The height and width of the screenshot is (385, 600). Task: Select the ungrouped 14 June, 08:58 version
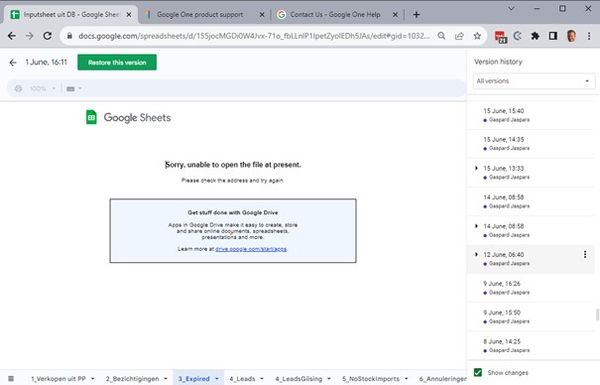tap(531, 201)
